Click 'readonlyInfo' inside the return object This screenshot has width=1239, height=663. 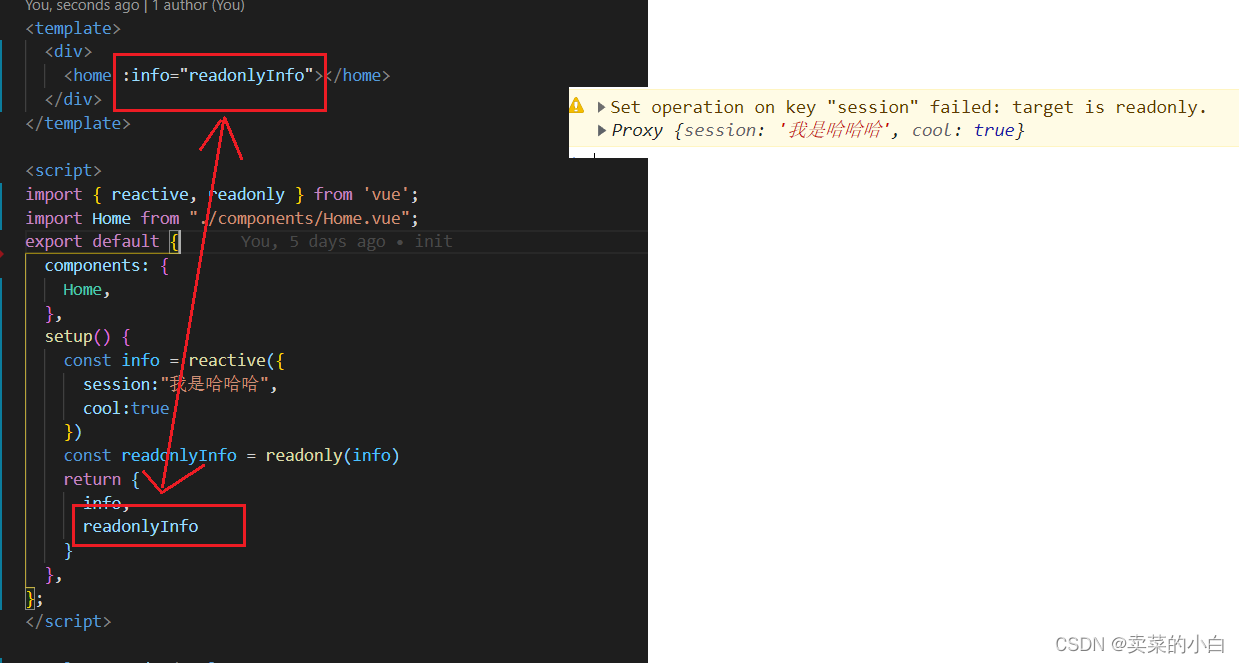(141, 526)
